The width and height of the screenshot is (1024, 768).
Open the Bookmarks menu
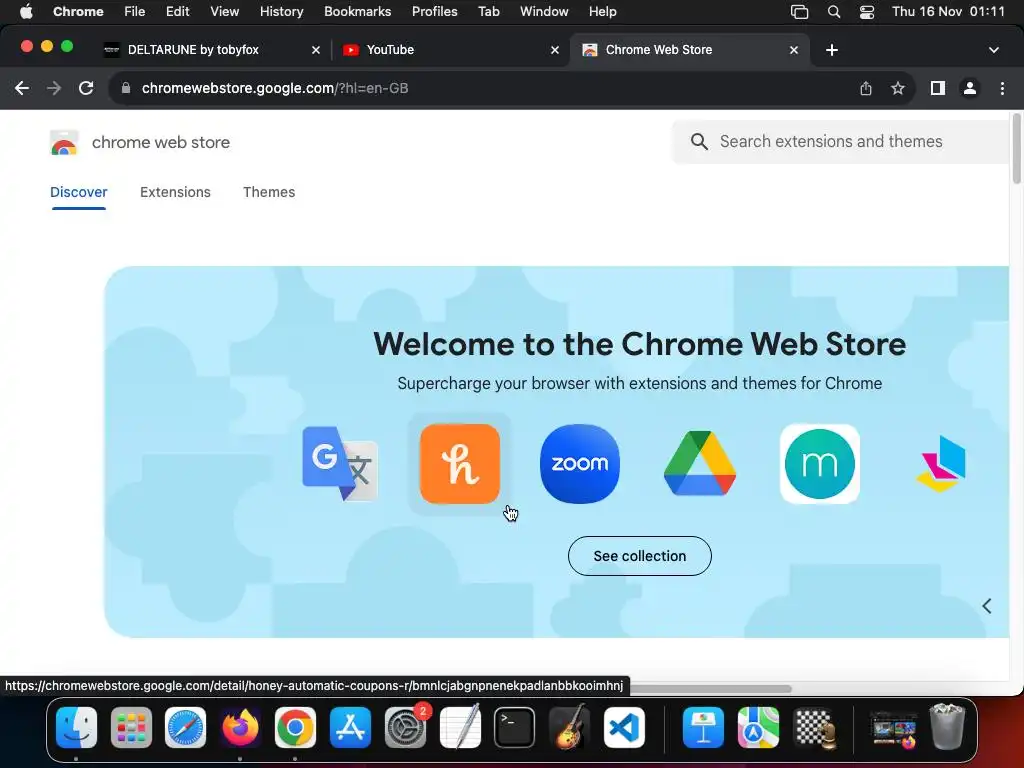pyautogui.click(x=357, y=12)
